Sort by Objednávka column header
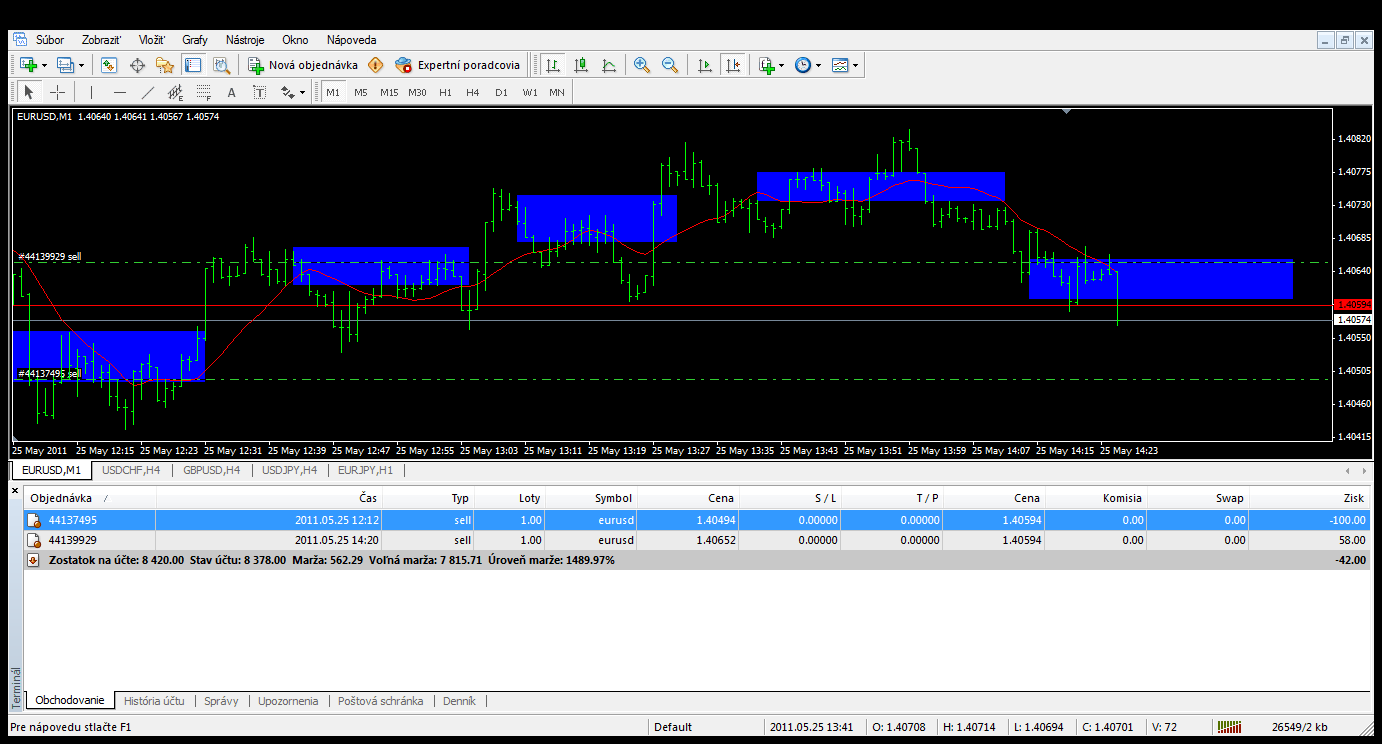Image resolution: width=1382 pixels, height=744 pixels. (90, 498)
